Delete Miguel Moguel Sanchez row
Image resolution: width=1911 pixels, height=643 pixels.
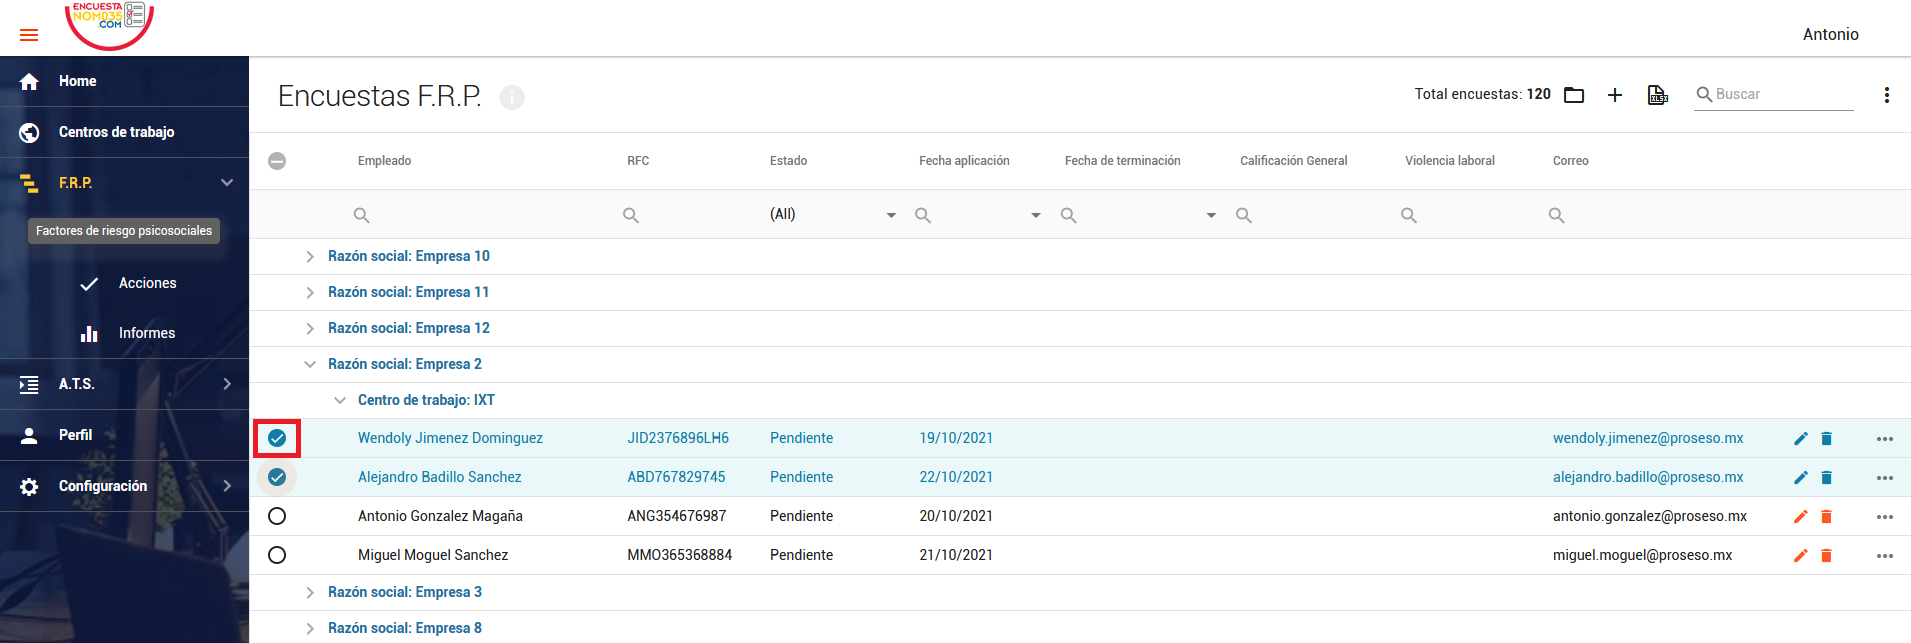(1826, 555)
